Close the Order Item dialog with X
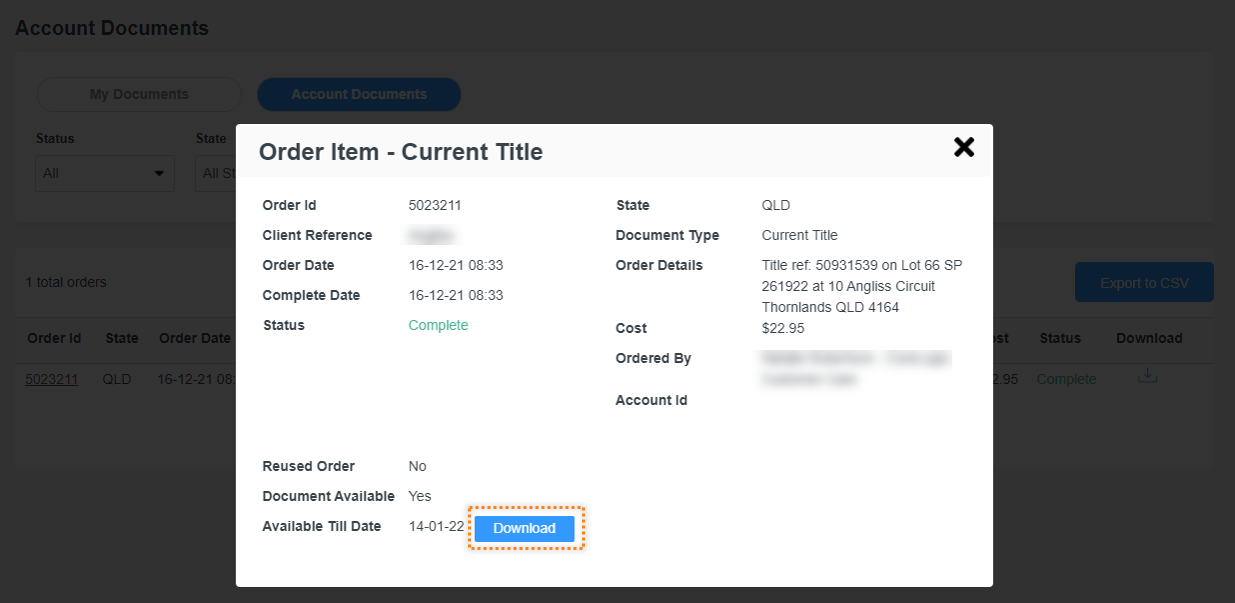The image size is (1235, 603). (x=964, y=148)
